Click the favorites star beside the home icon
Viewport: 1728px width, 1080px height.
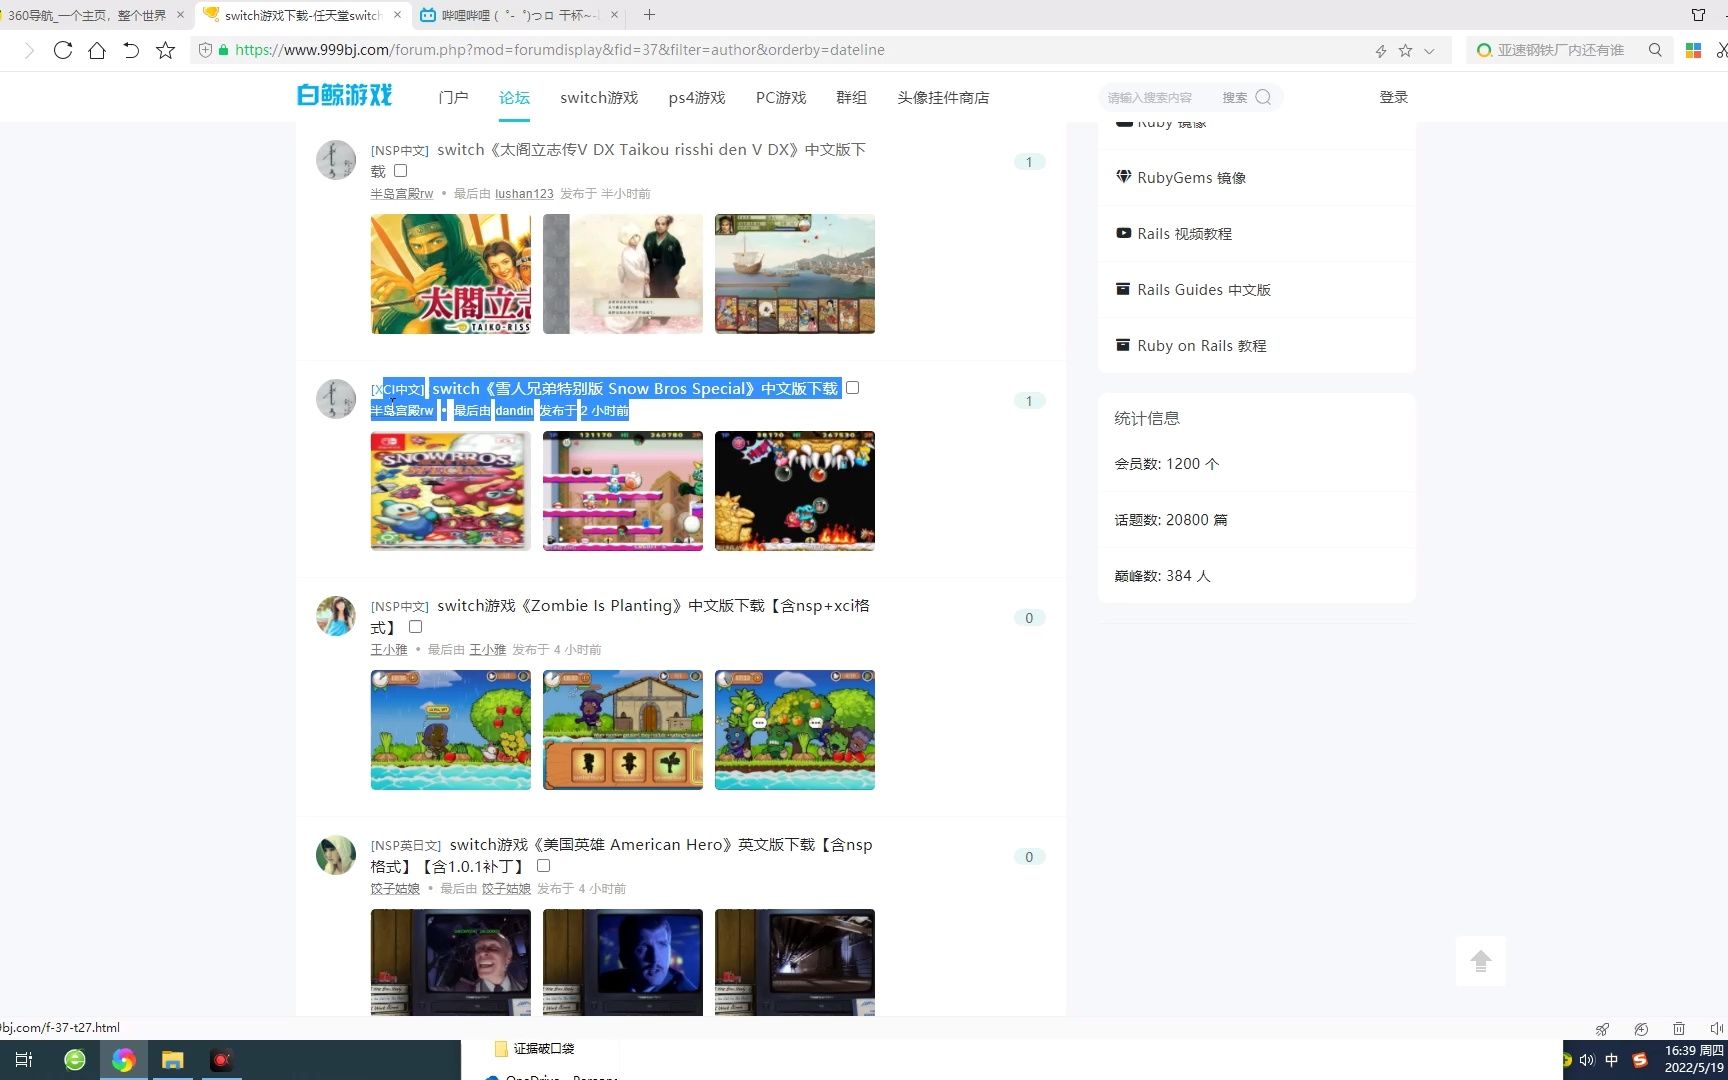(x=166, y=50)
